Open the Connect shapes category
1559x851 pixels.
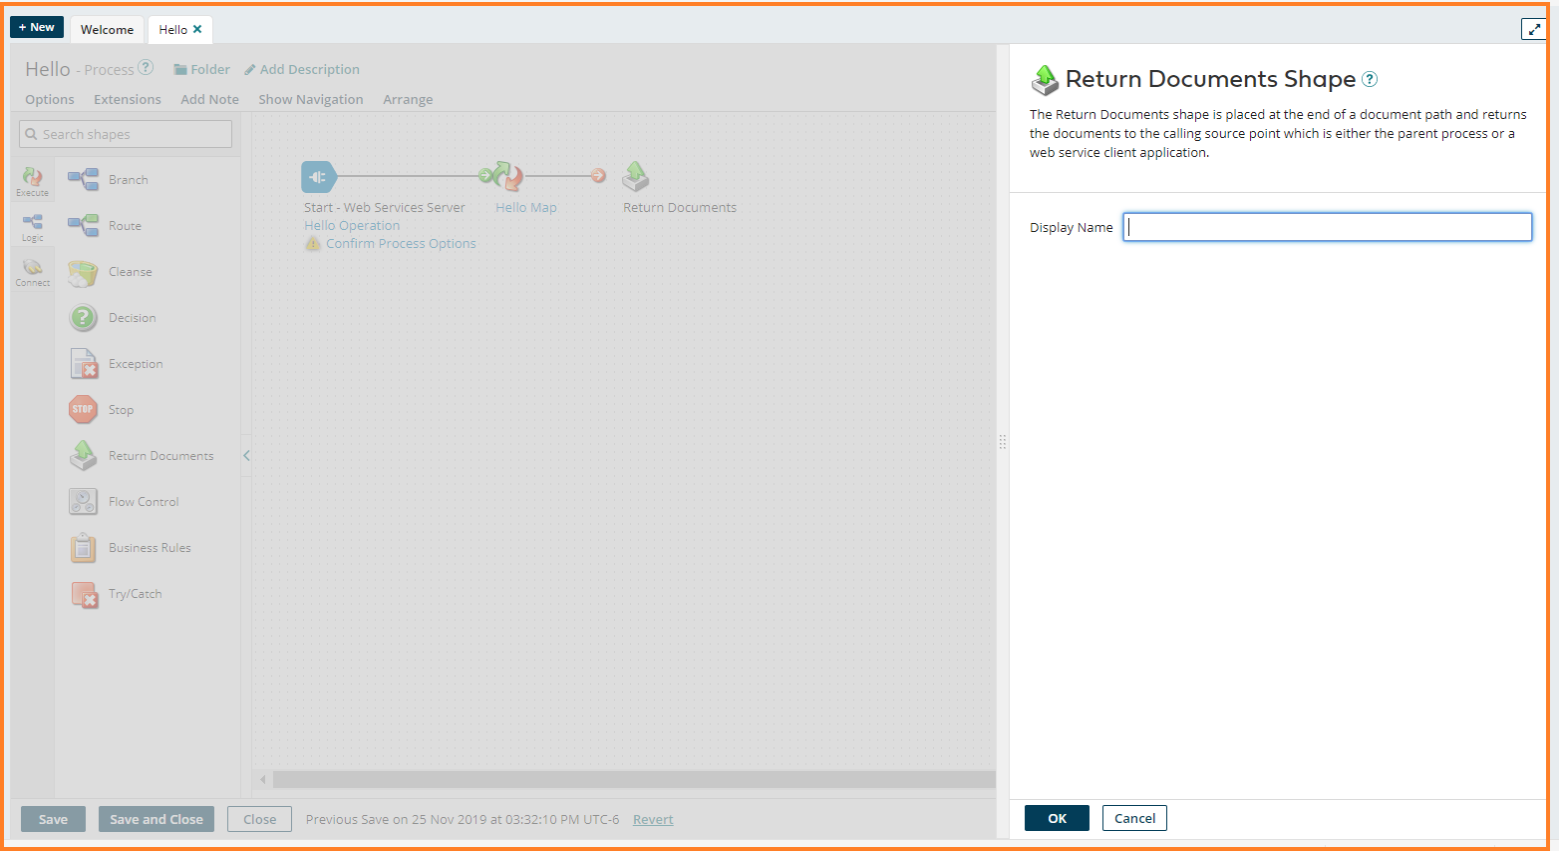click(32, 271)
